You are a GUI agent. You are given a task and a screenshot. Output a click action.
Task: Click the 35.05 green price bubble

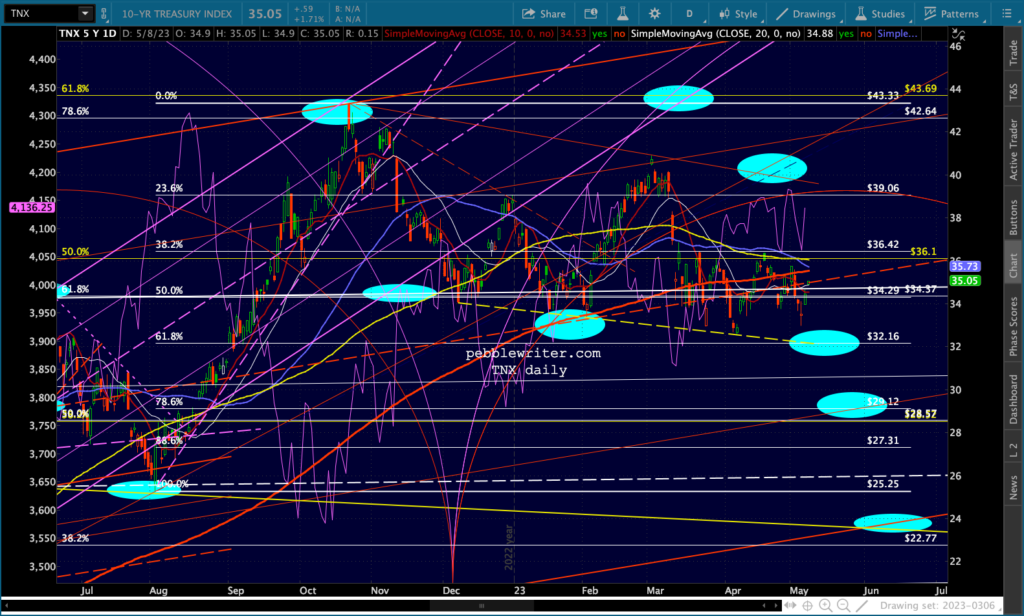[964, 281]
